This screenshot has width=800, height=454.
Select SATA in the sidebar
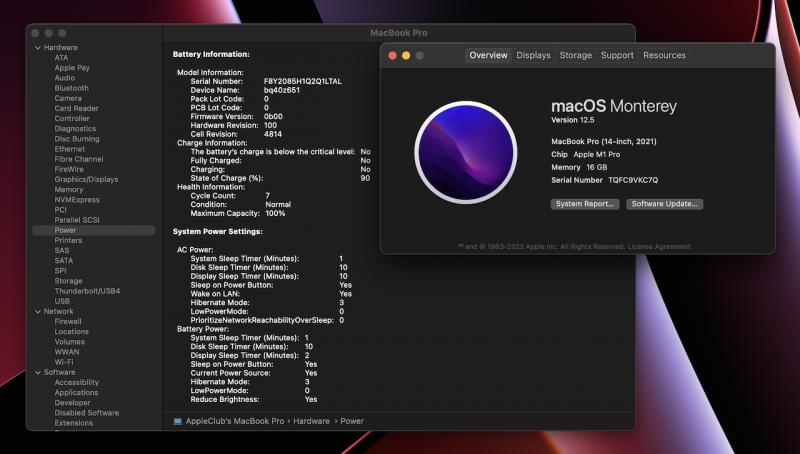point(64,261)
